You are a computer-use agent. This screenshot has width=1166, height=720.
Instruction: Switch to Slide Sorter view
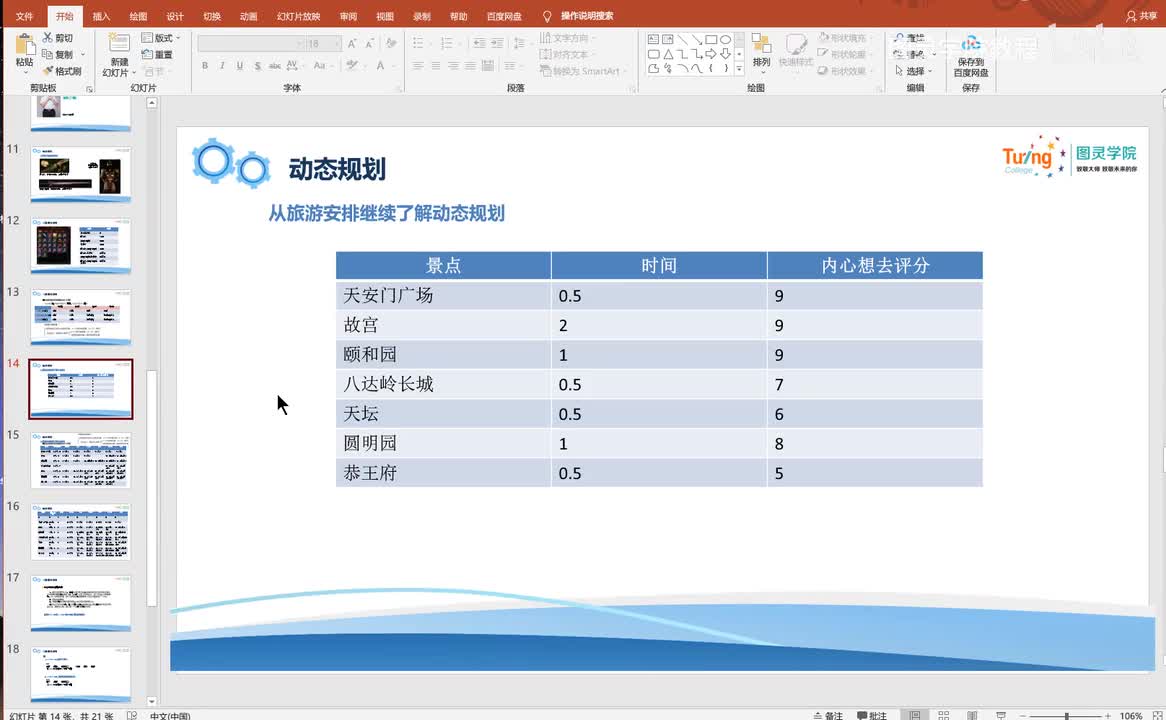944,715
